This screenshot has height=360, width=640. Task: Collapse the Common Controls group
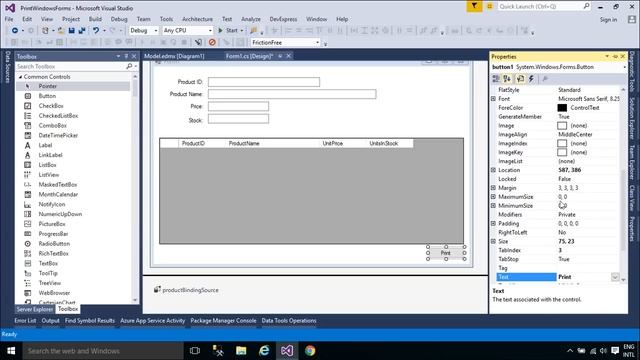21,77
